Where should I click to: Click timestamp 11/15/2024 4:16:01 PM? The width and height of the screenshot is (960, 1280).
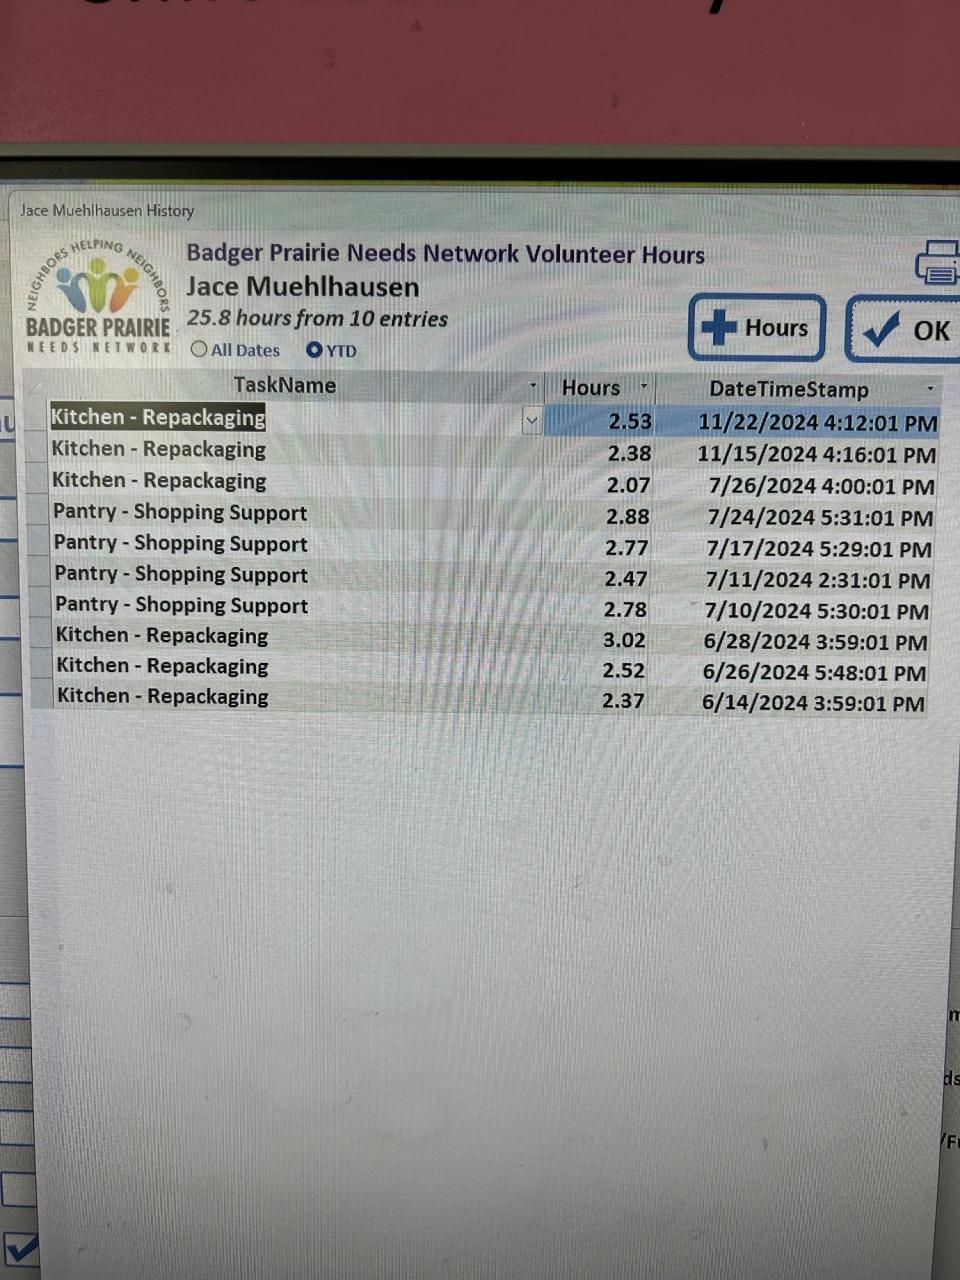817,454
